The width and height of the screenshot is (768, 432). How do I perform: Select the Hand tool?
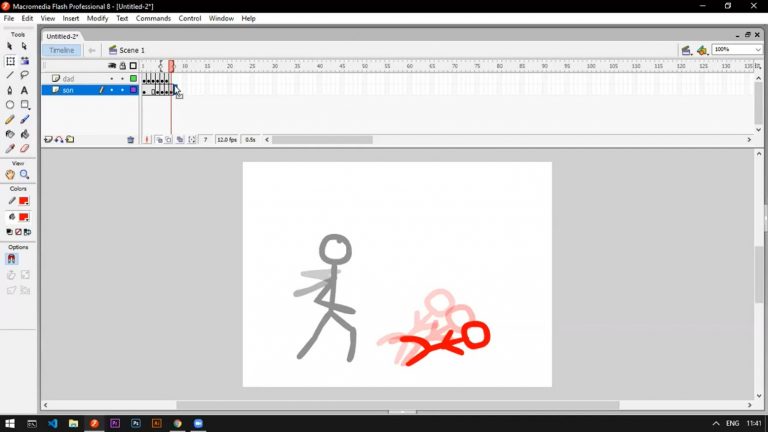click(x=10, y=174)
